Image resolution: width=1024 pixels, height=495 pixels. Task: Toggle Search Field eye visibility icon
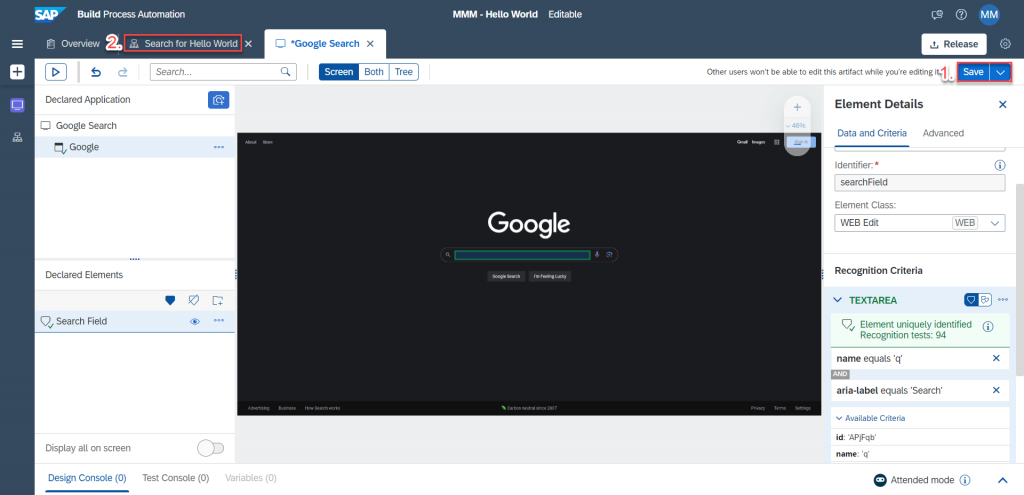(194, 321)
